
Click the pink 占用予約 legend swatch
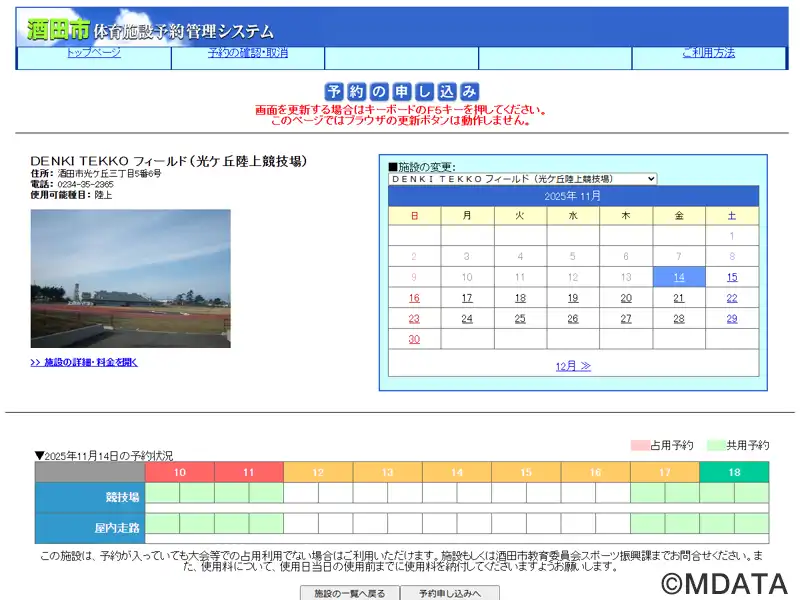tap(640, 445)
